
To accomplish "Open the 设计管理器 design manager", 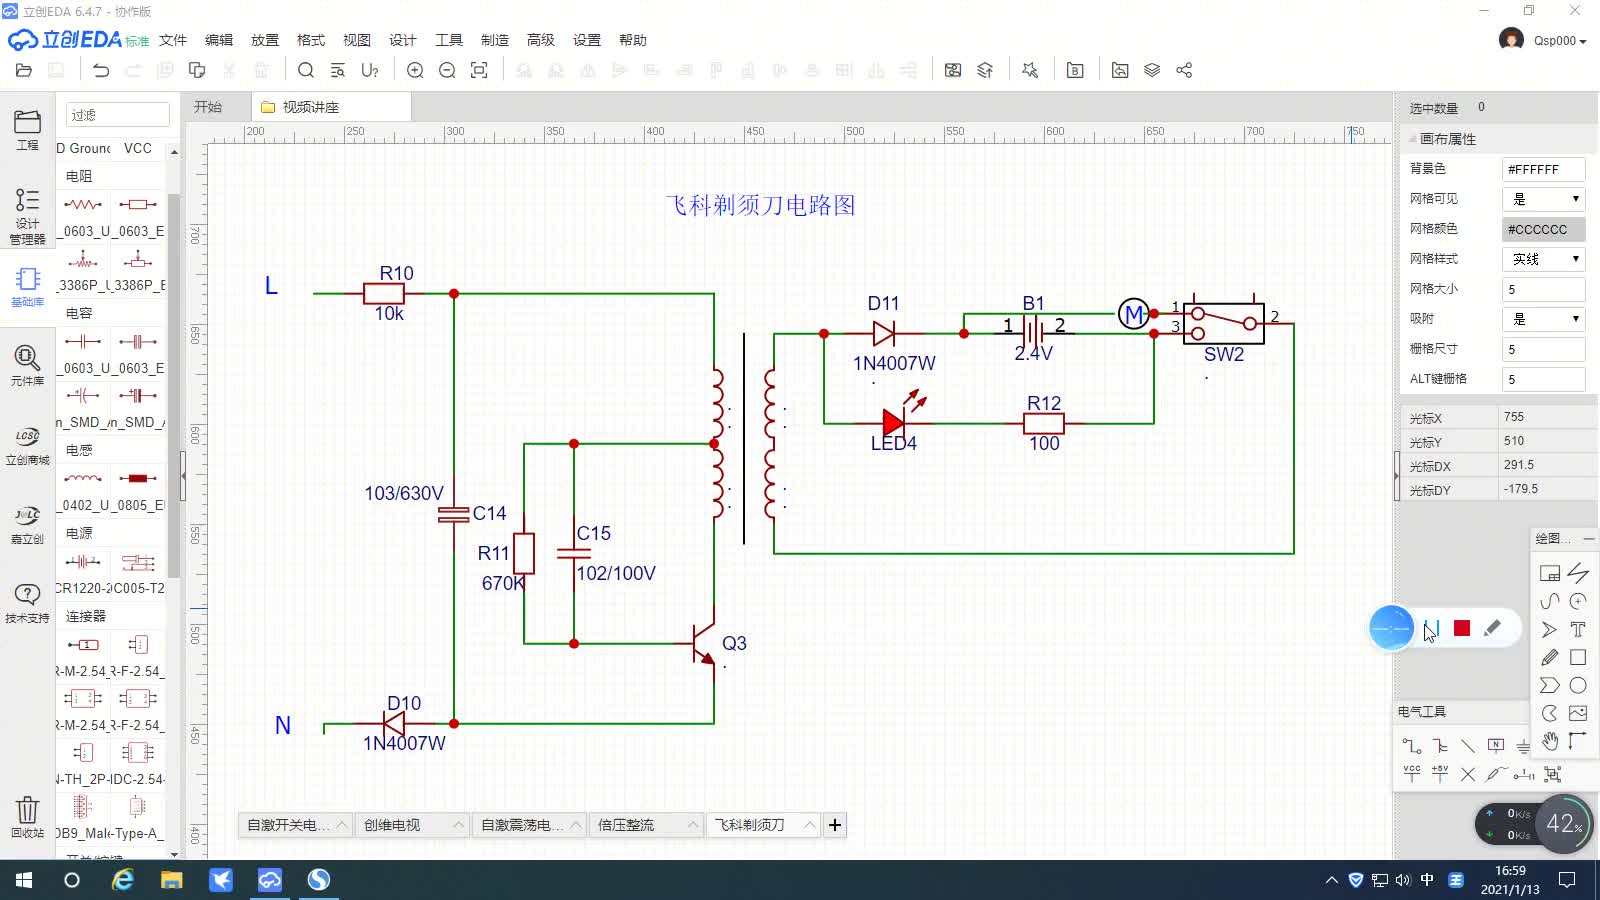I will [x=27, y=215].
